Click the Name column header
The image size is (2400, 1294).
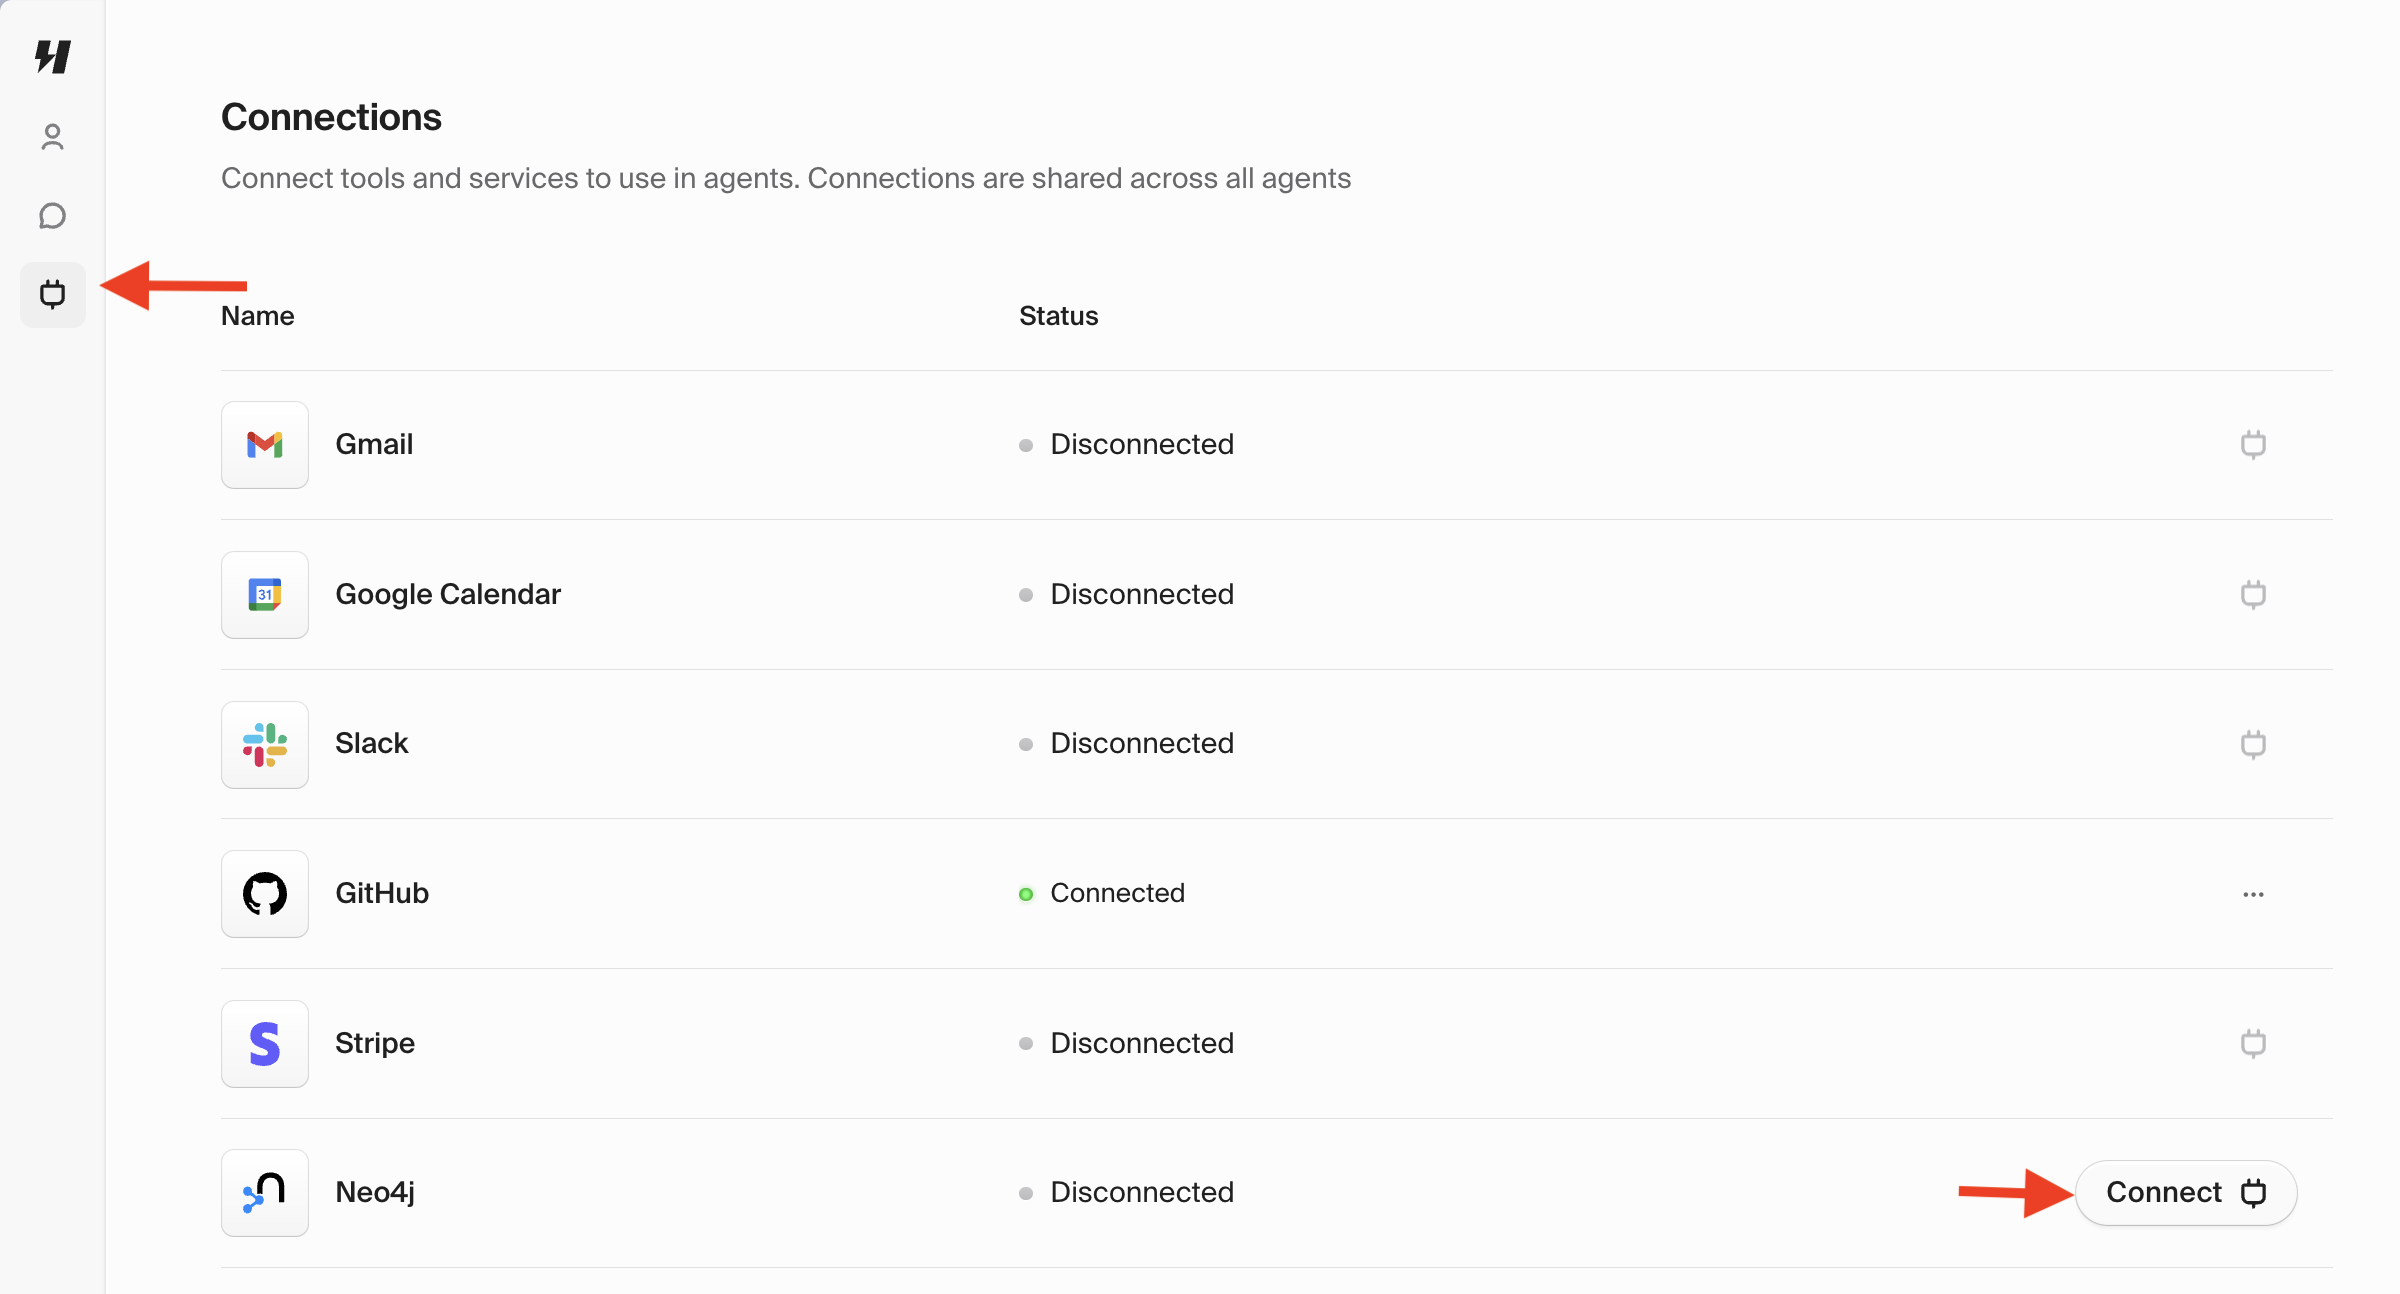(257, 315)
